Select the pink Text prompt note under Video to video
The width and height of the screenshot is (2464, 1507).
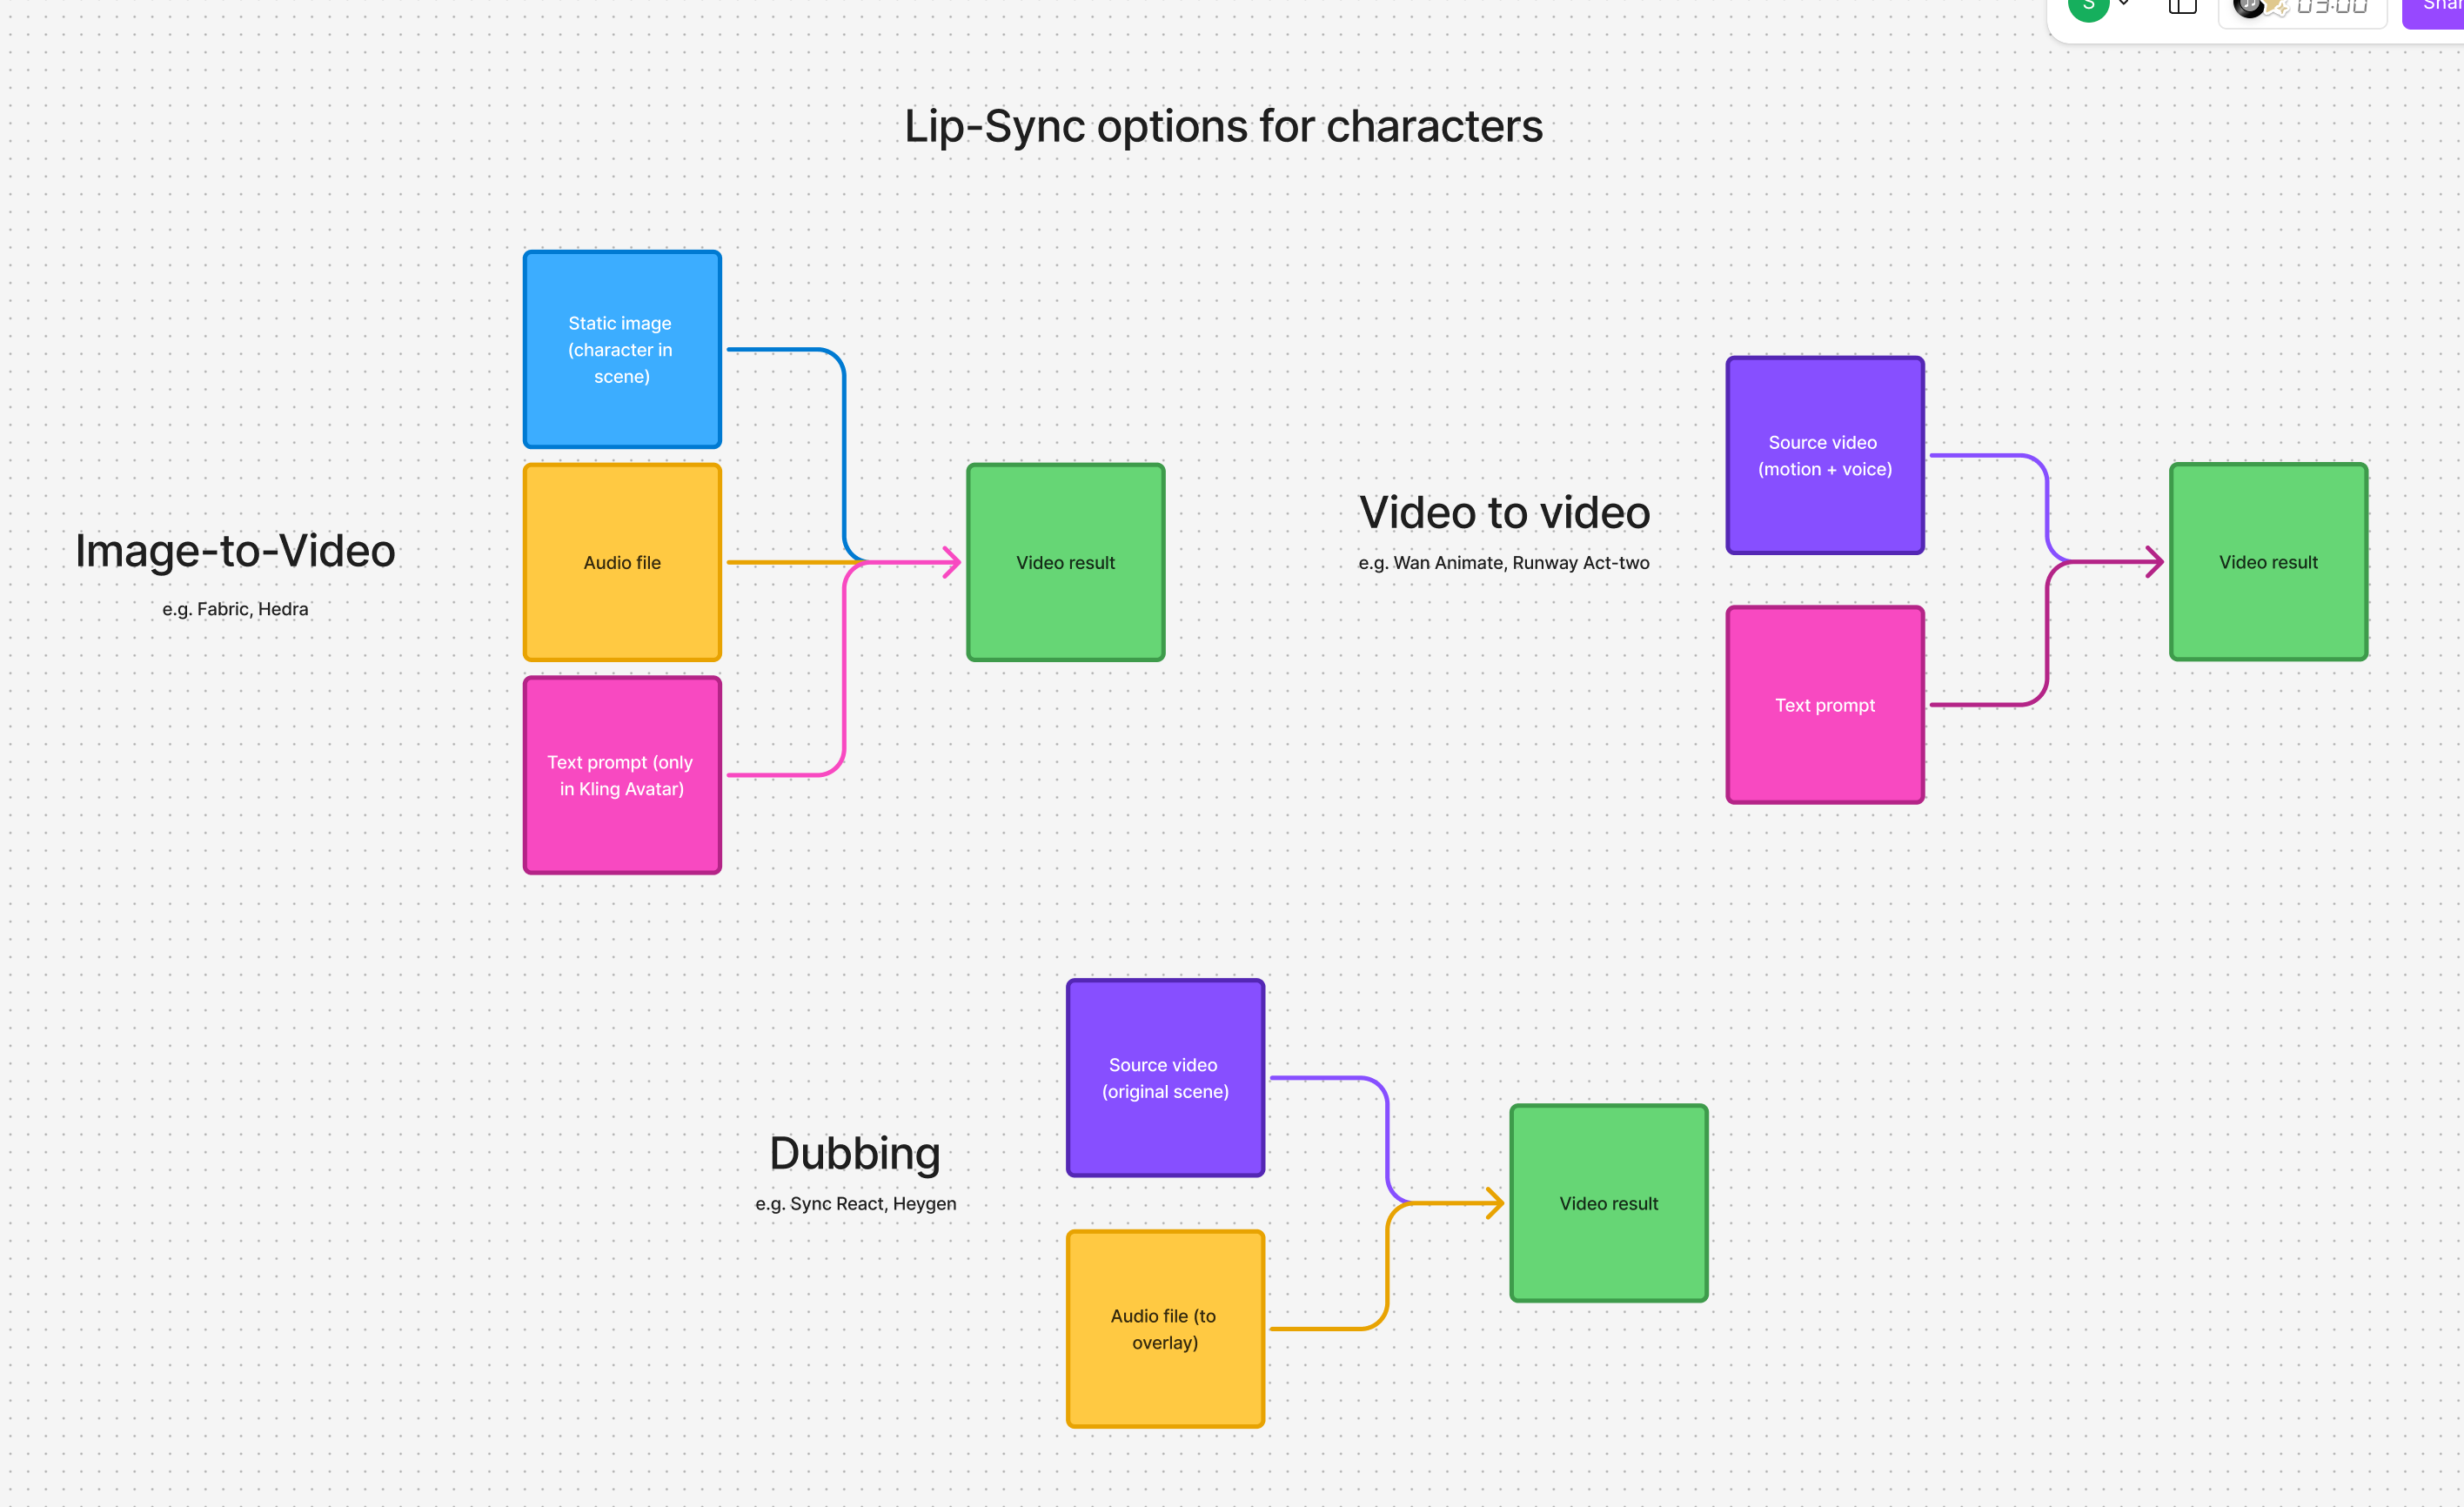pos(1824,704)
